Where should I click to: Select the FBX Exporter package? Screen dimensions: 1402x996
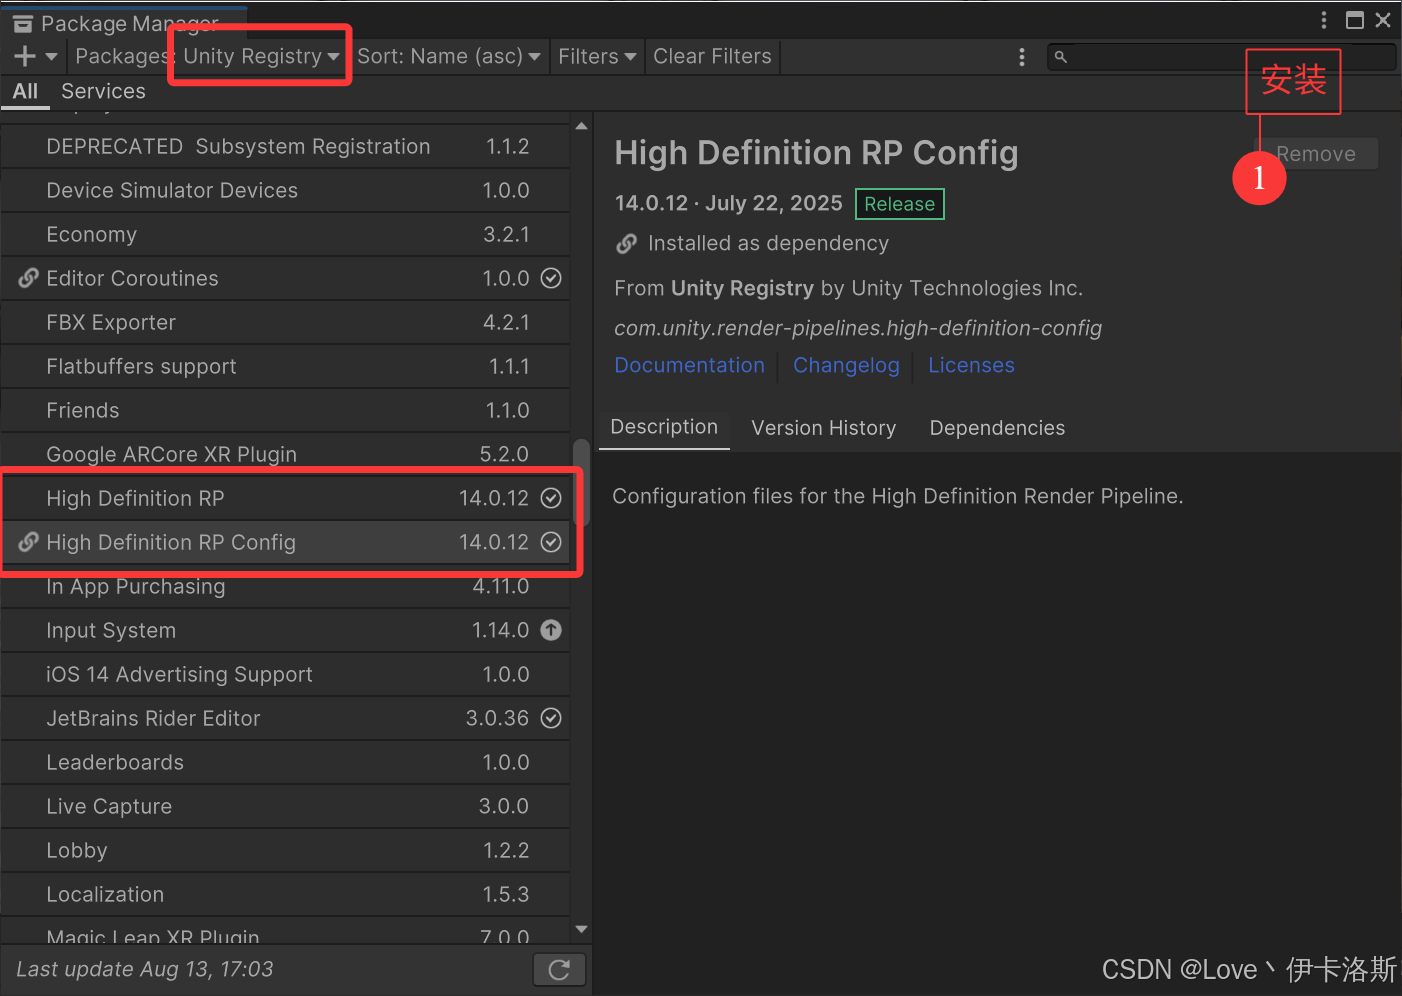click(285, 322)
